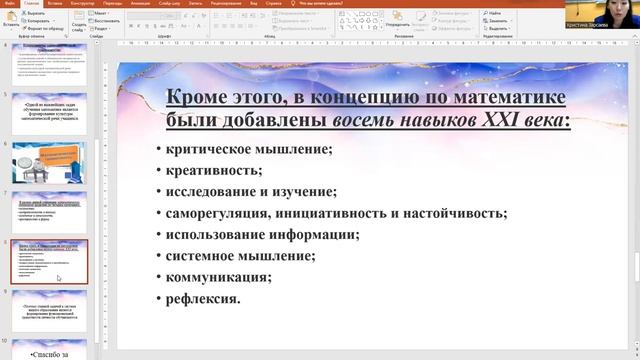Image resolution: width=640 pixels, height=360 pixels.
Task: Select slide 7 thumbnail in the panel
Action: coord(49,212)
